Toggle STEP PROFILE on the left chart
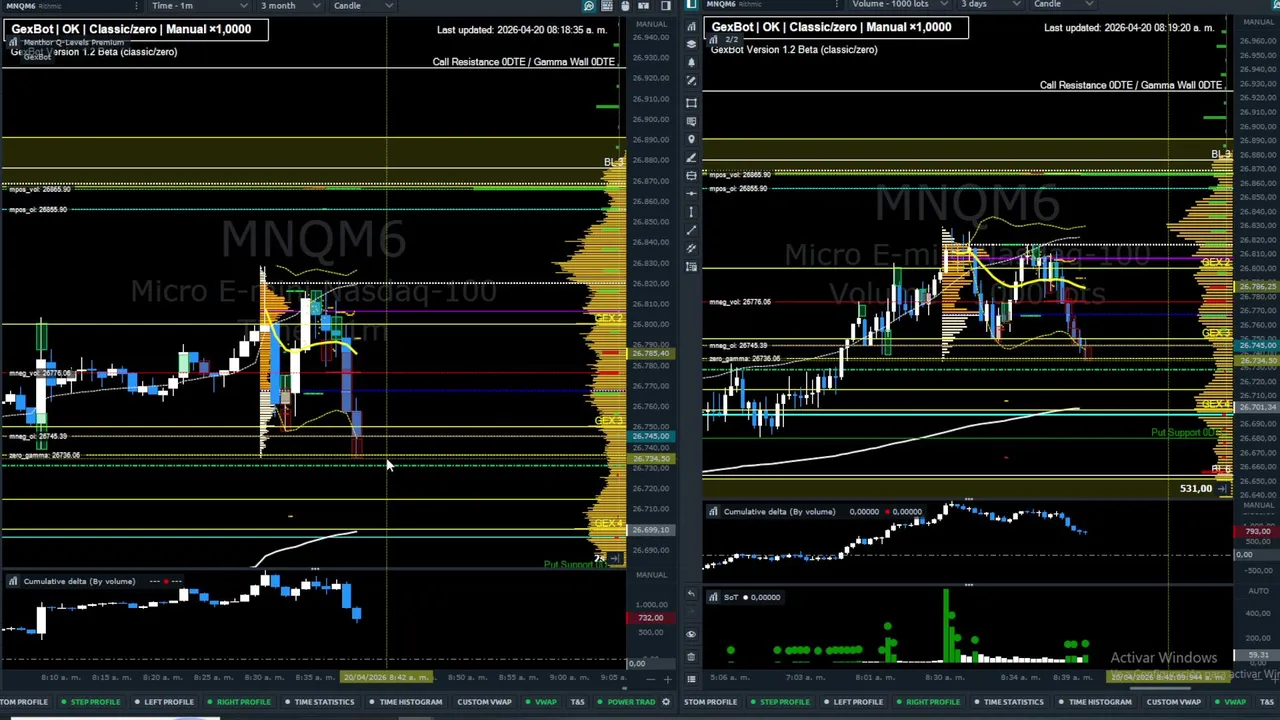 [90, 702]
